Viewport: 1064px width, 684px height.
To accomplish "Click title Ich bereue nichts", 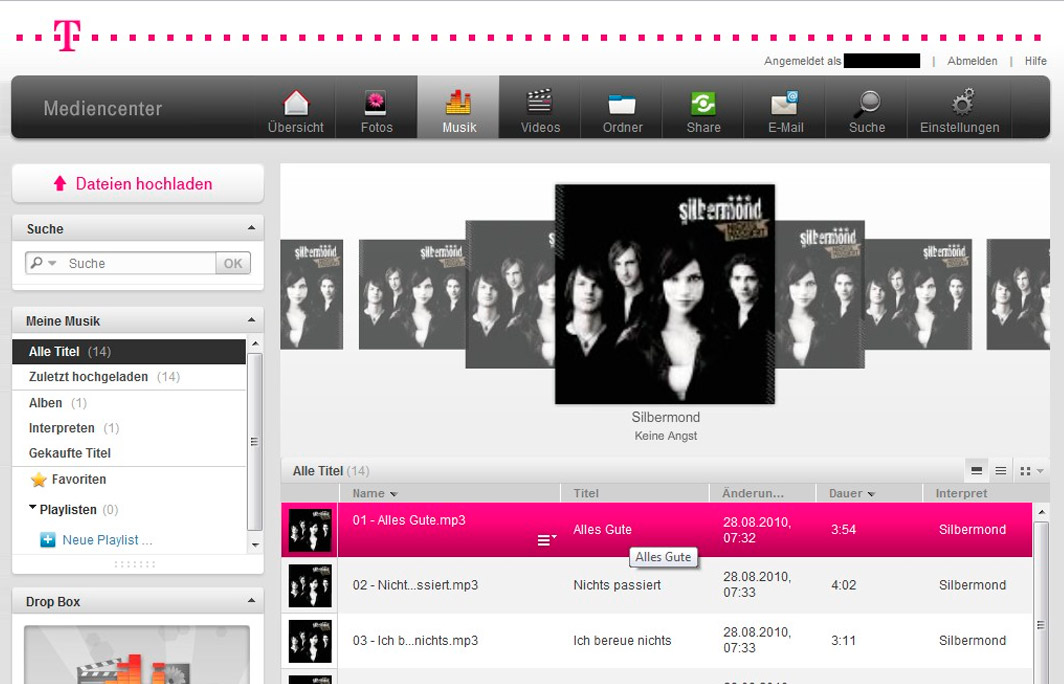I will (622, 641).
